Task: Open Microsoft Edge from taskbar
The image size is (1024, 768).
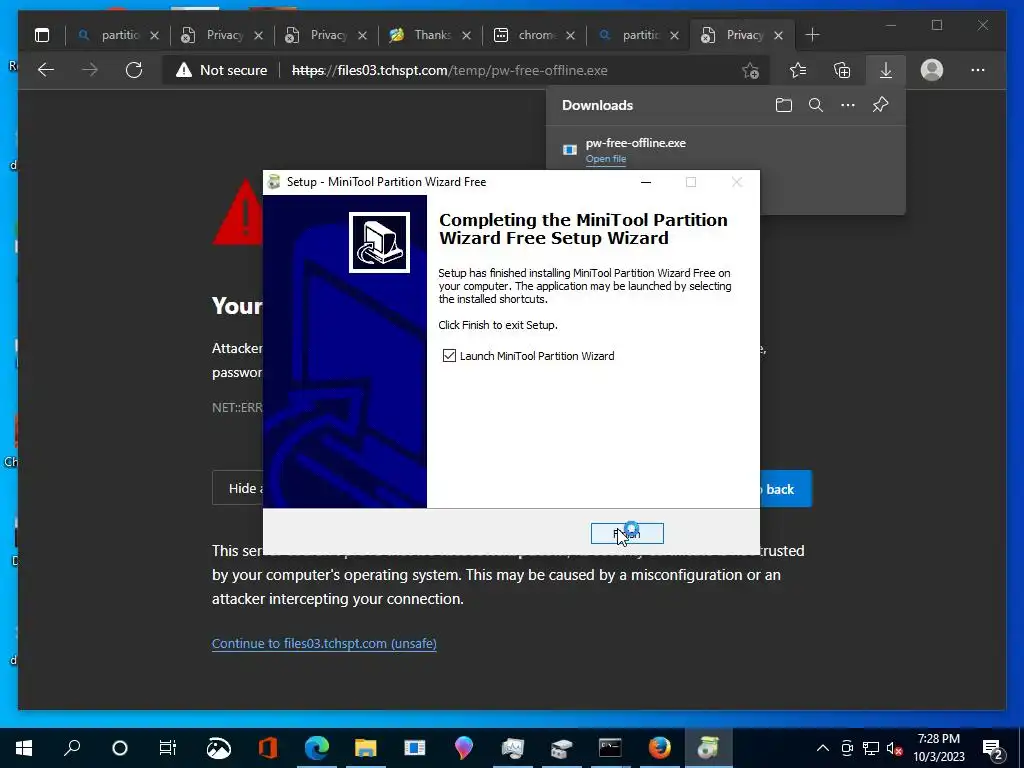Action: (x=317, y=748)
